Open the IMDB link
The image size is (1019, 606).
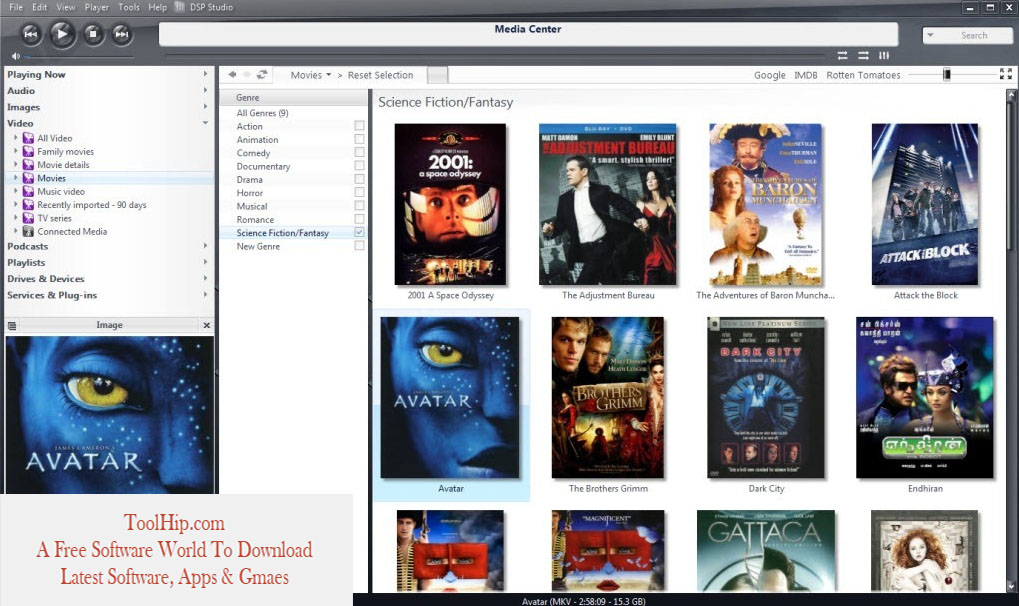point(806,75)
